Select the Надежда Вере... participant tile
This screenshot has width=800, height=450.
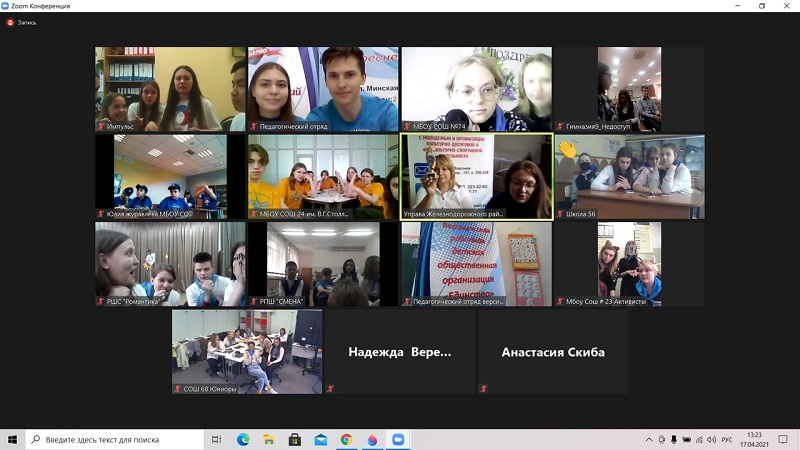399,352
